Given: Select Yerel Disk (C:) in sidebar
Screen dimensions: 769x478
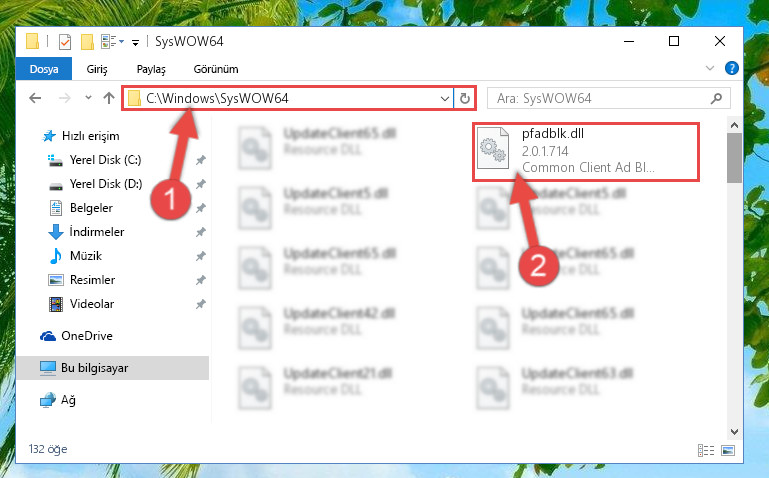Looking at the screenshot, I should (x=105, y=160).
